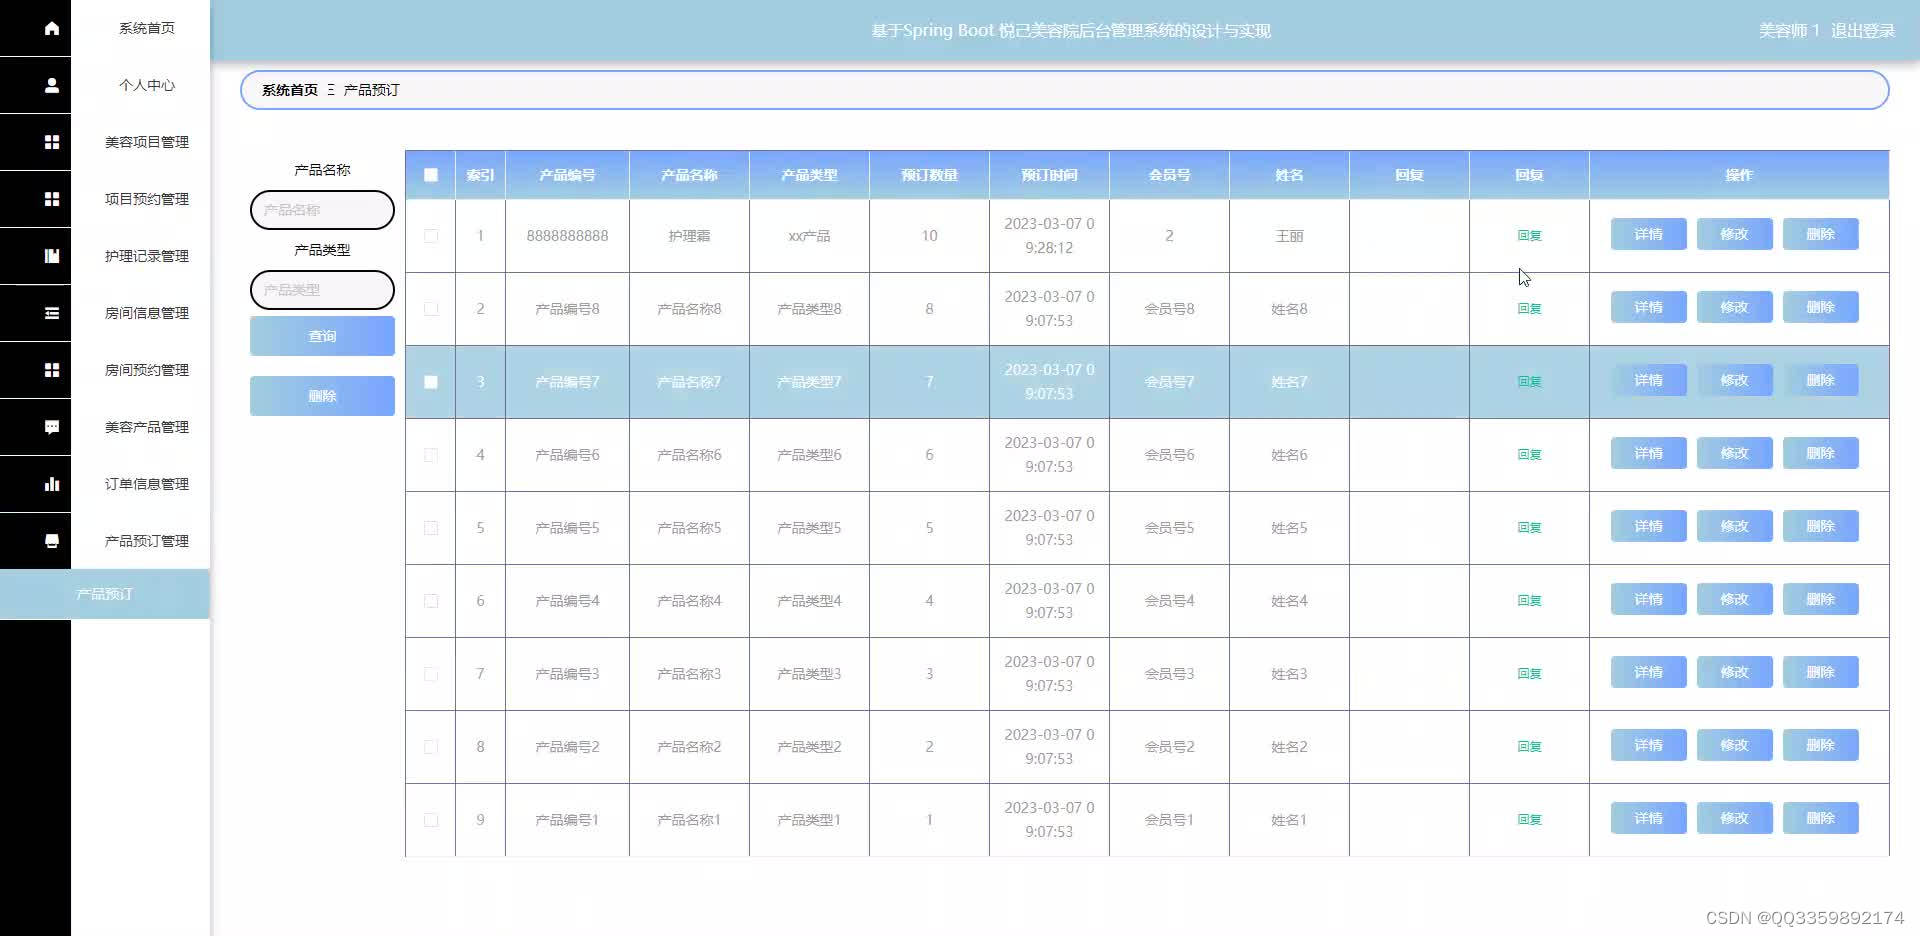1920x936 pixels.
Task: Click 回复 link in row 姓名8
Action: tap(1529, 309)
